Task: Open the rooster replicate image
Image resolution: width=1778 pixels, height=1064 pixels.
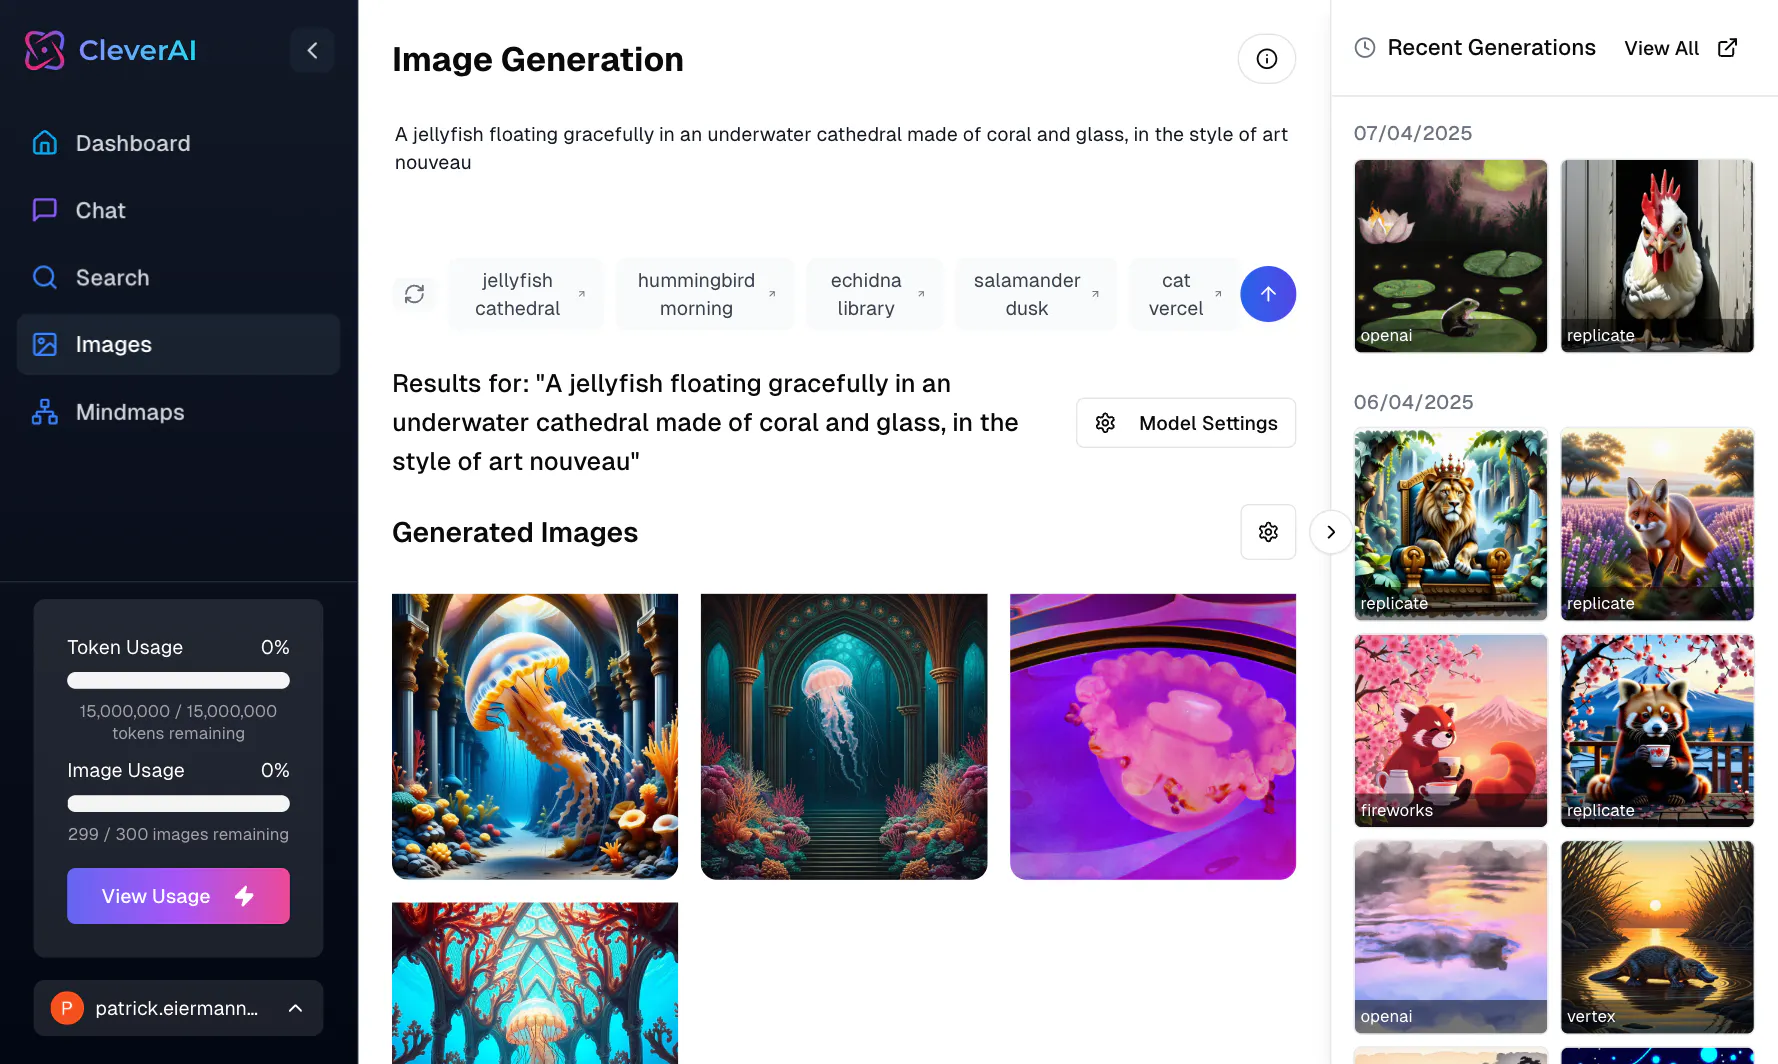Action: (1657, 256)
